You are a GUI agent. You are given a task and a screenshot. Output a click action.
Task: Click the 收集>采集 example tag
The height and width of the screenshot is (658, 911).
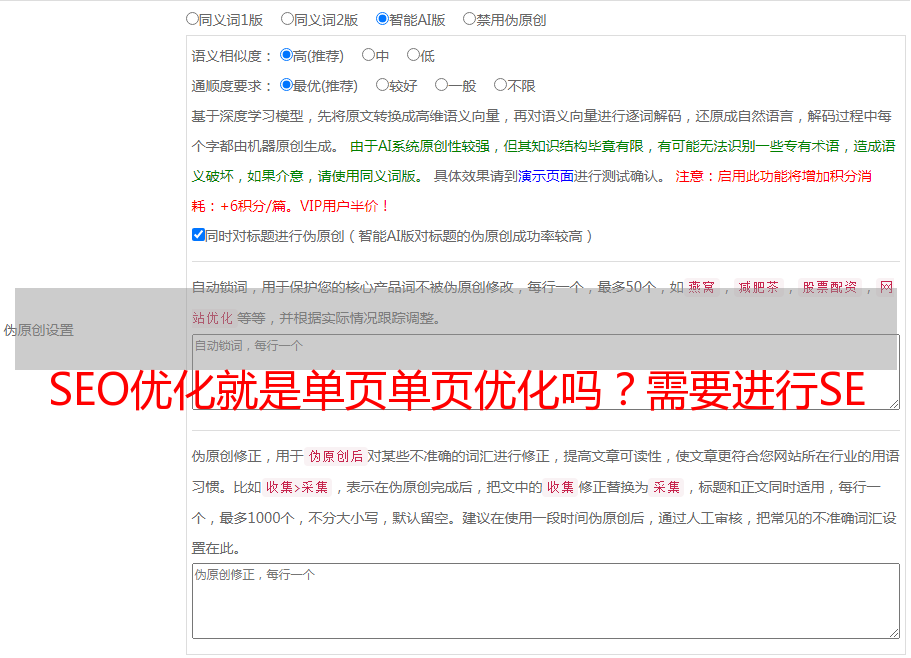point(297,487)
